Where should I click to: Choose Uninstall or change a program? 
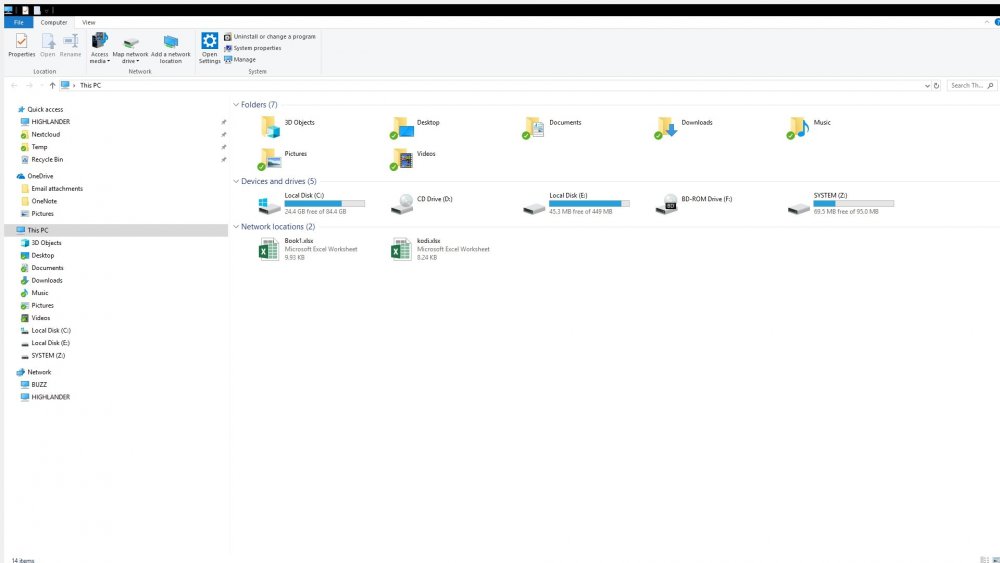click(x=270, y=37)
